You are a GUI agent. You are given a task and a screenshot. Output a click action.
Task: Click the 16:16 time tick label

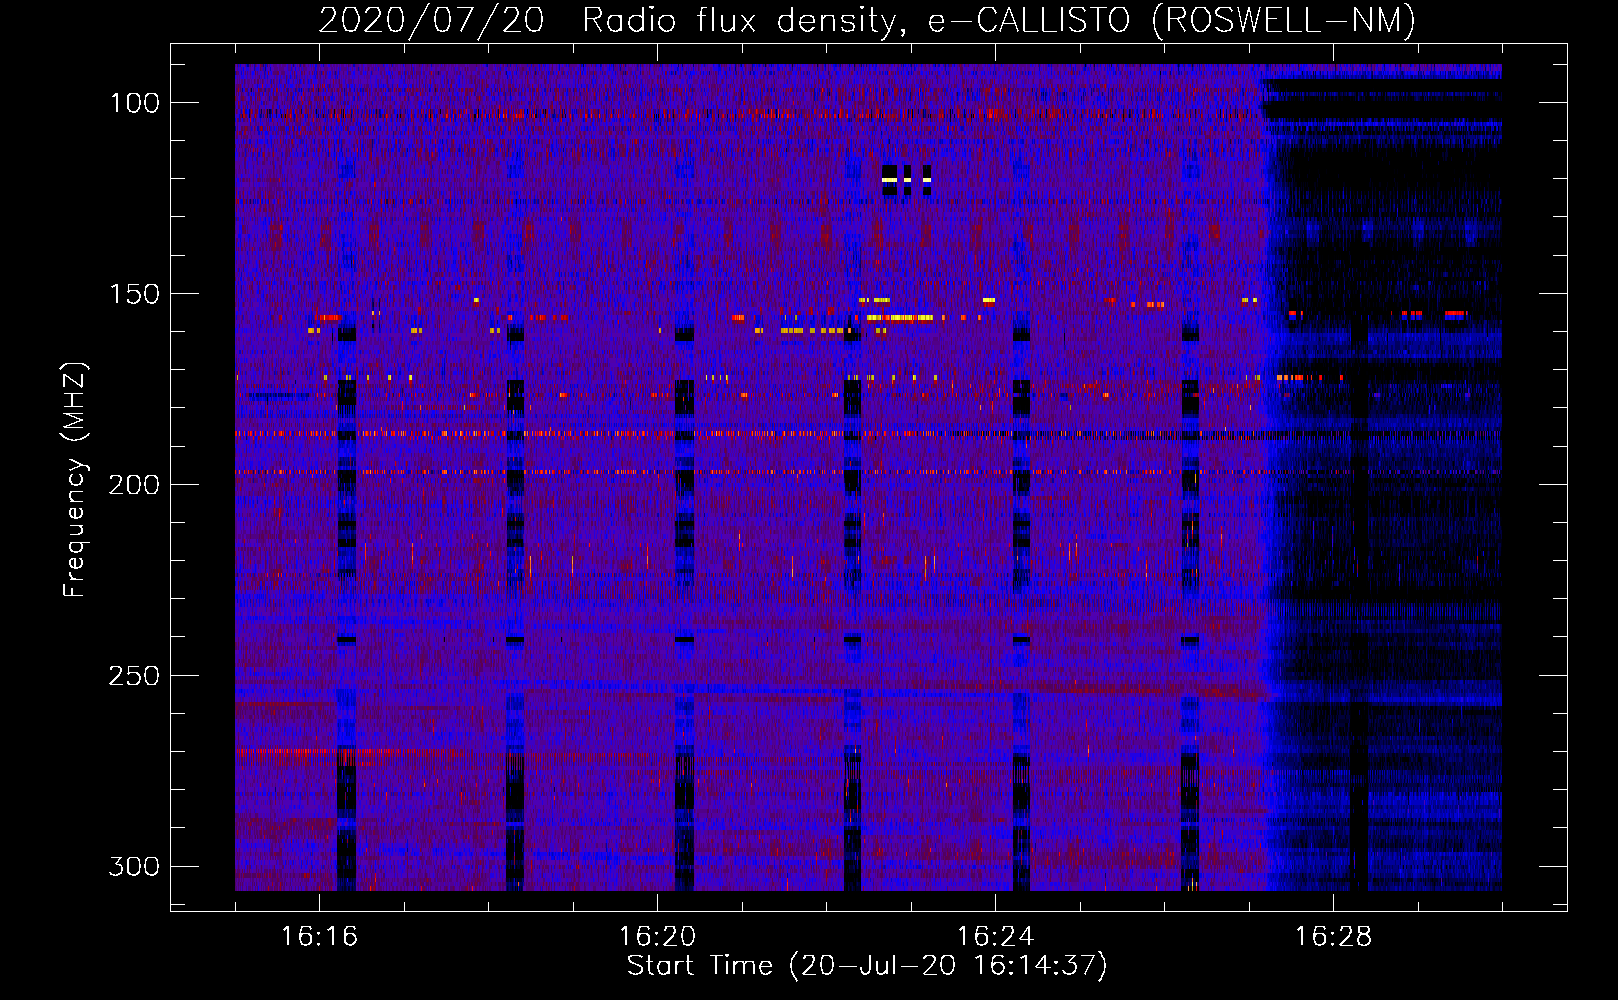[319, 936]
